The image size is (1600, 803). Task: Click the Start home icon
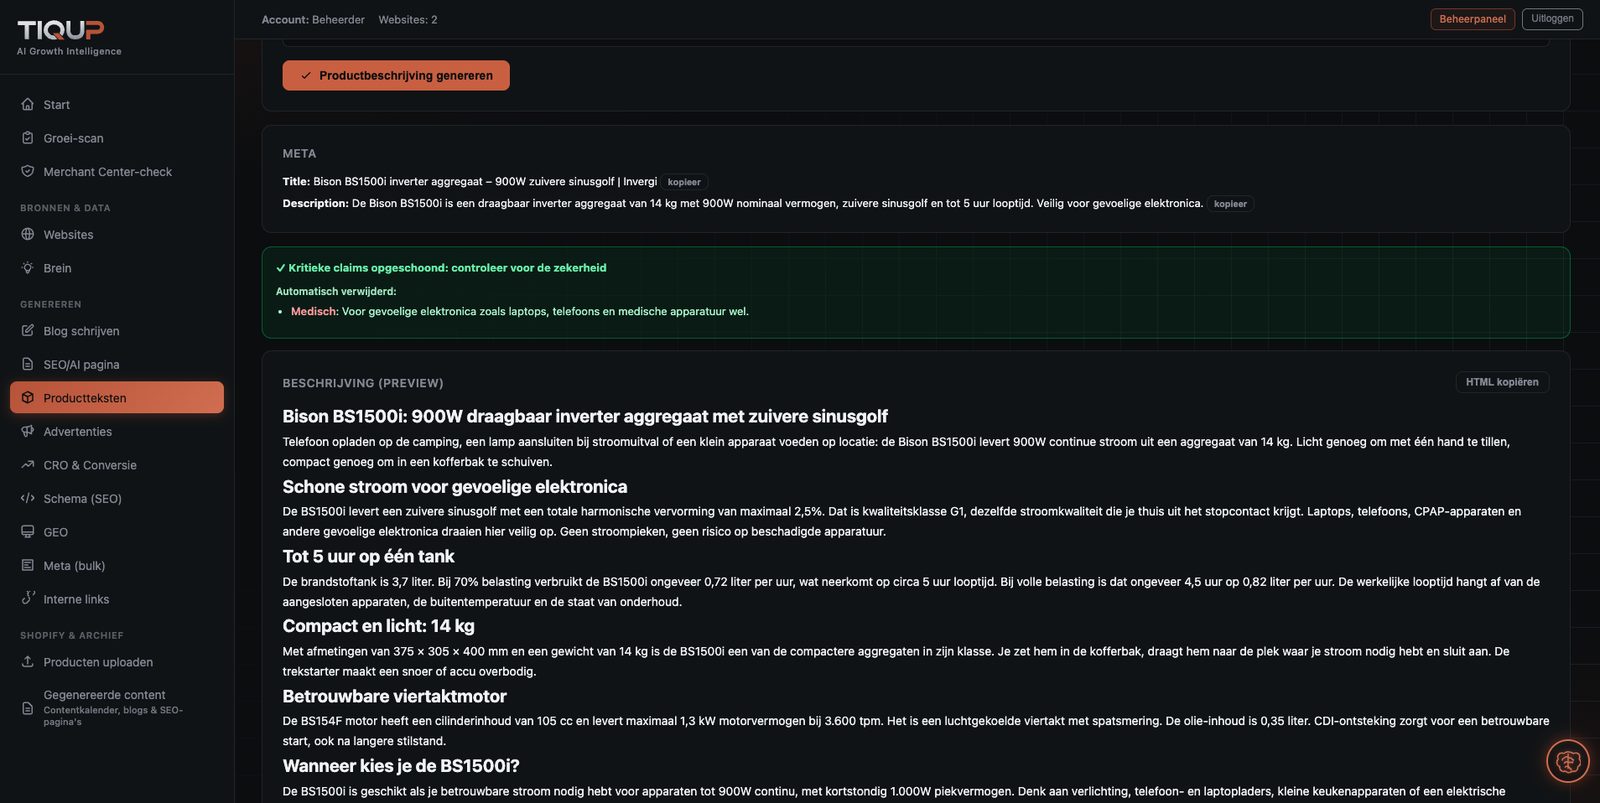point(28,104)
